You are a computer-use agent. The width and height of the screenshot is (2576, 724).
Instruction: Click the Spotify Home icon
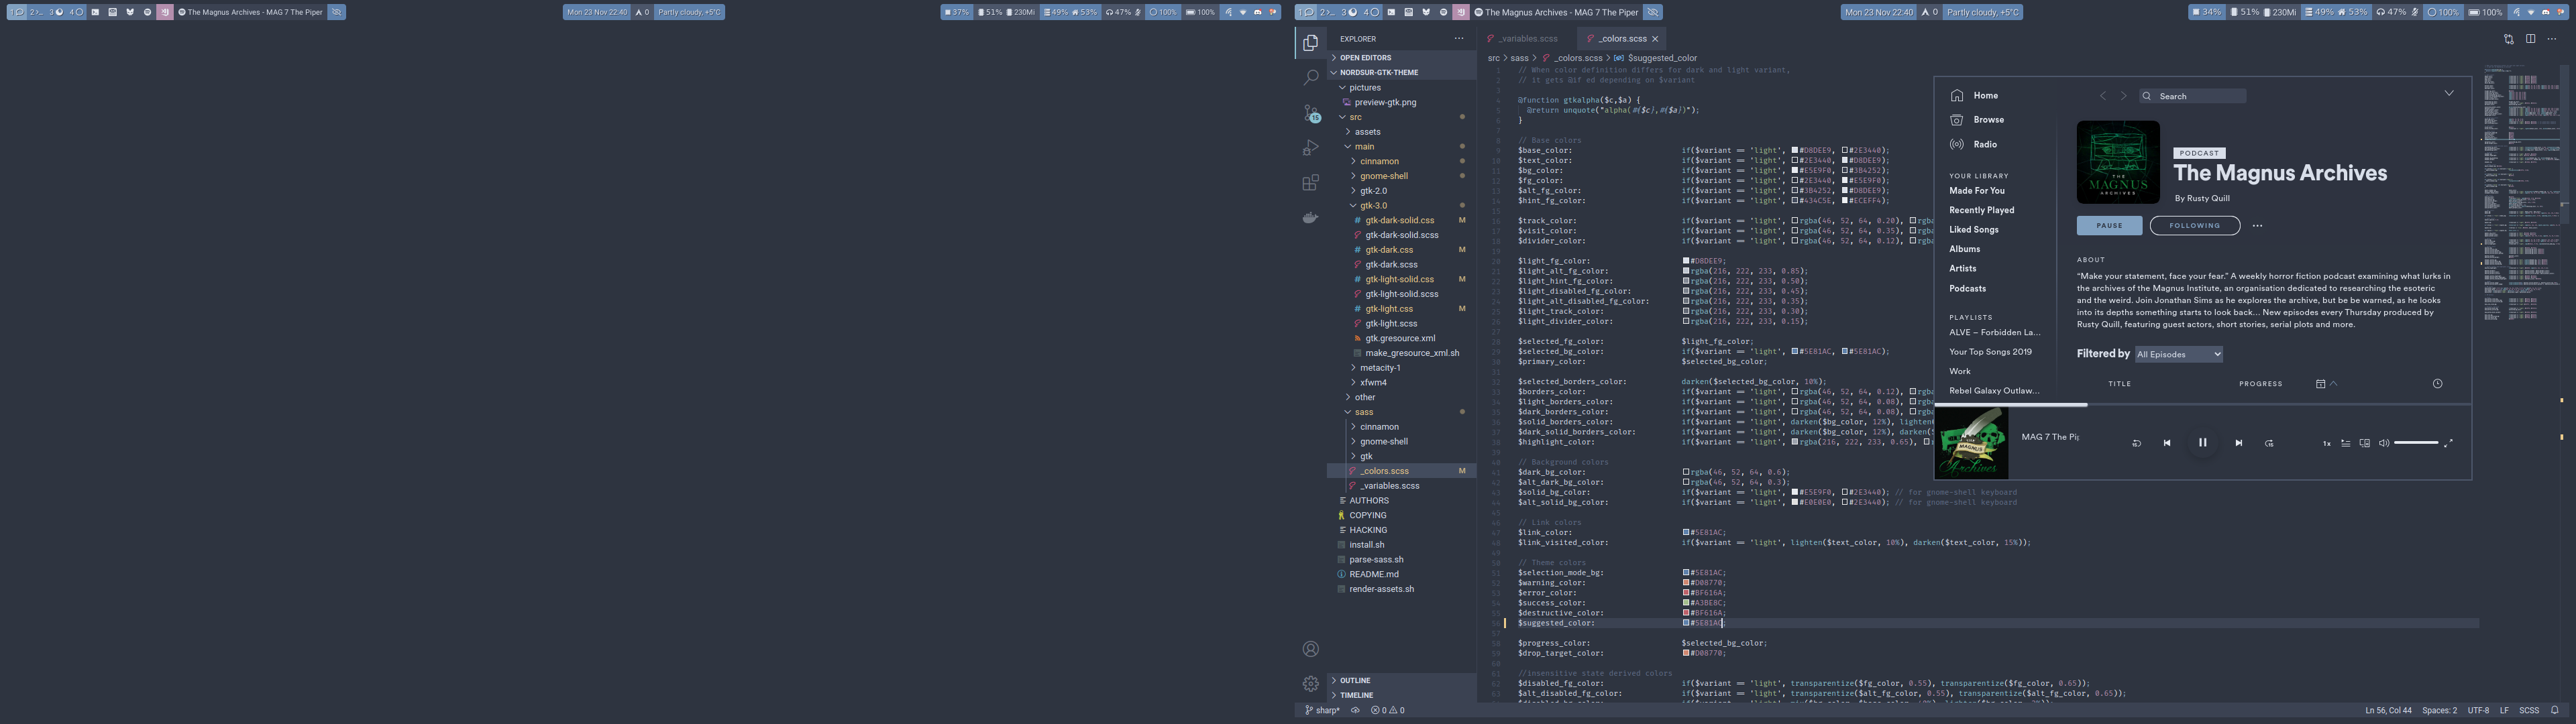(1957, 96)
